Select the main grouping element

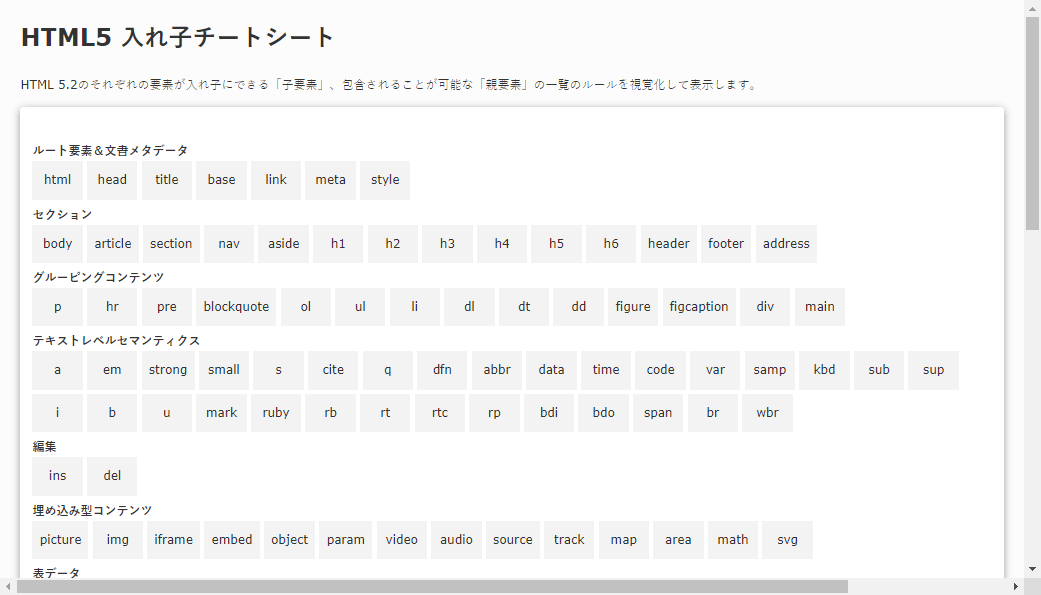click(819, 307)
